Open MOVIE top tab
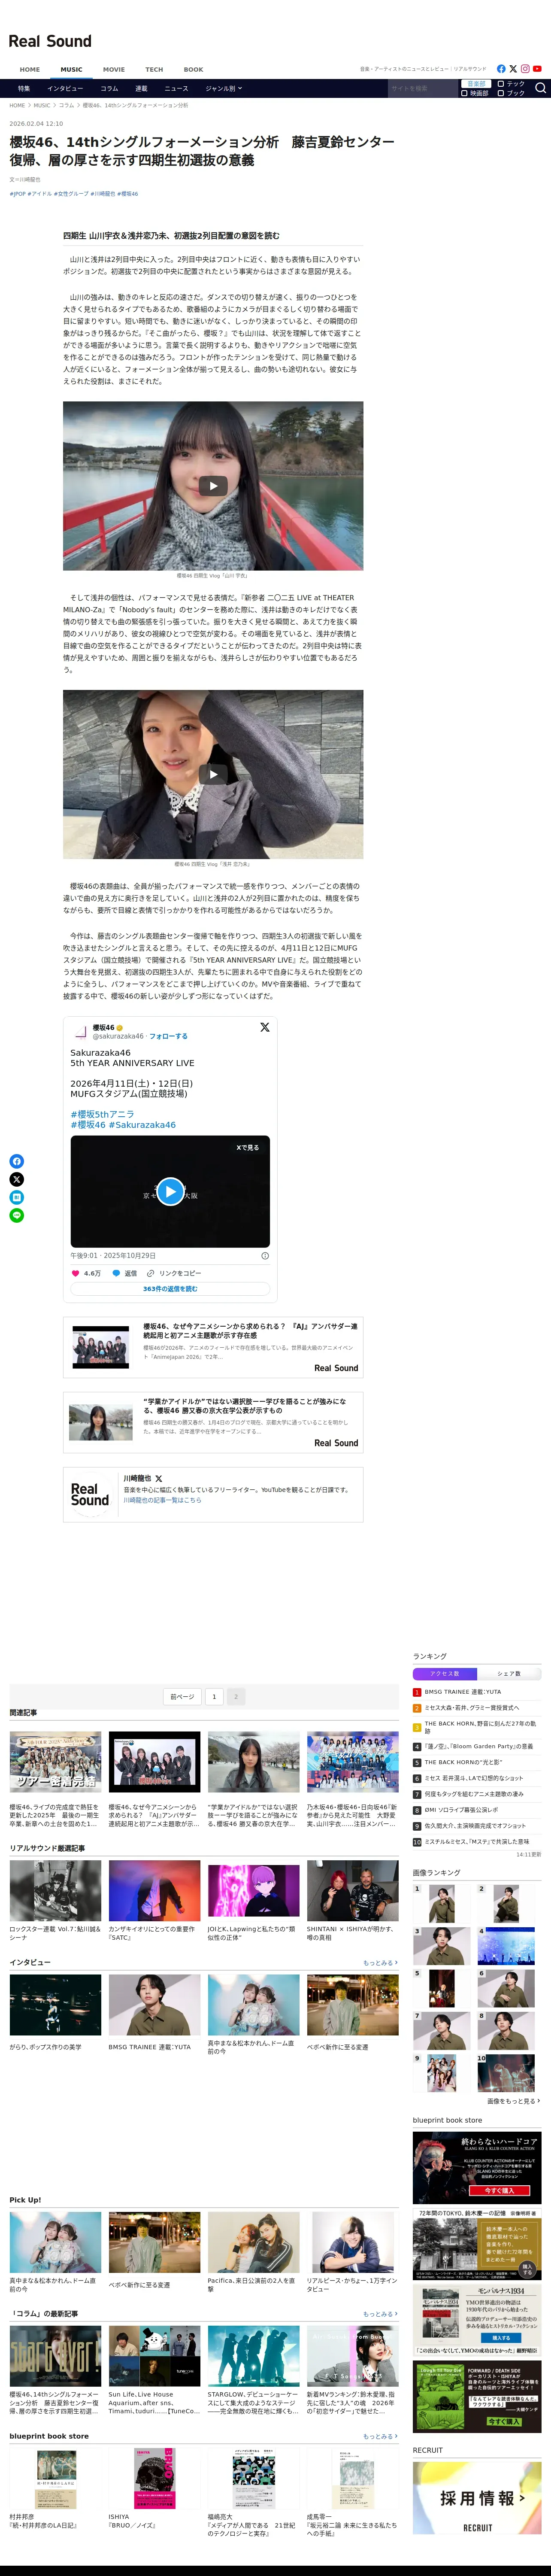This screenshot has width=551, height=2576. pos(114,70)
